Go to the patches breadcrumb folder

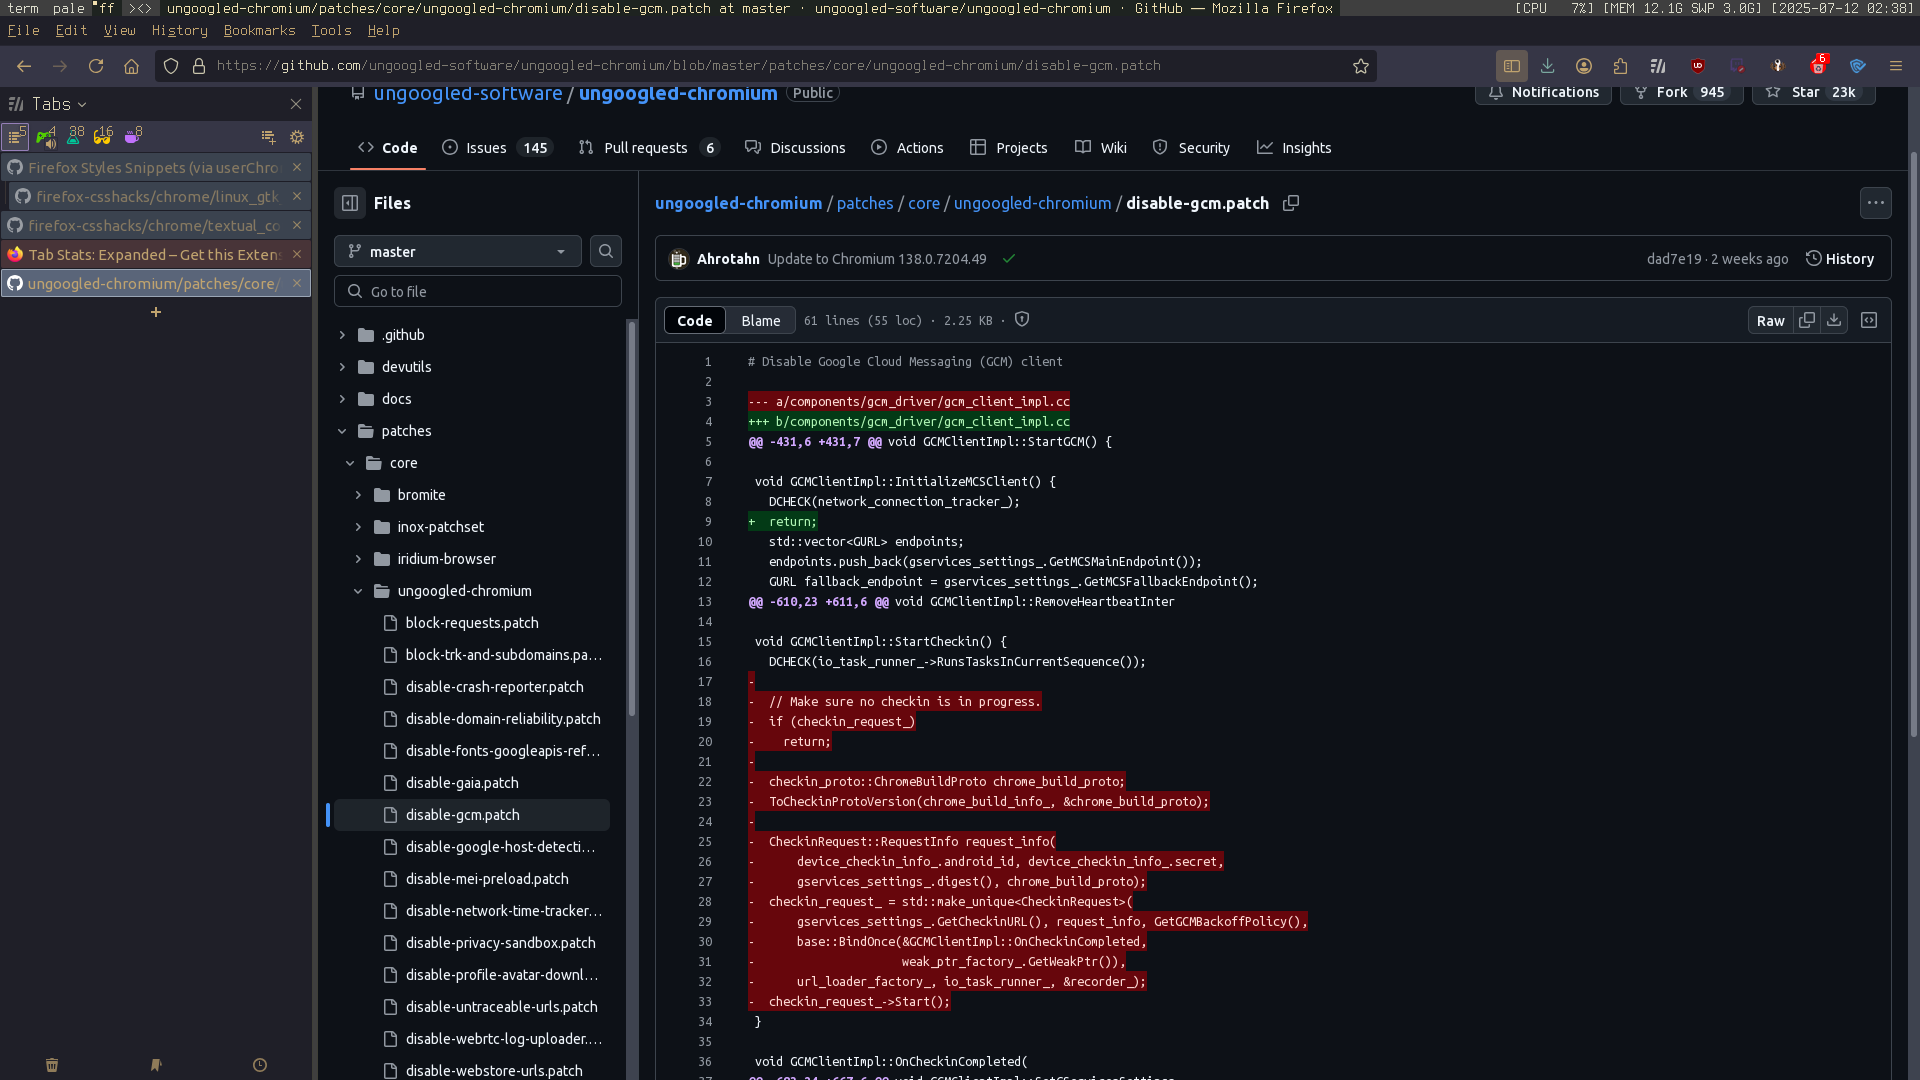(865, 203)
